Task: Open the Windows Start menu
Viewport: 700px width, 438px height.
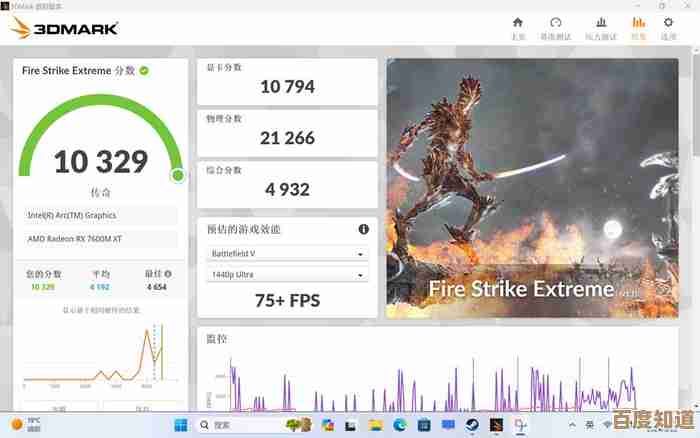Action: pyautogui.click(x=181, y=425)
